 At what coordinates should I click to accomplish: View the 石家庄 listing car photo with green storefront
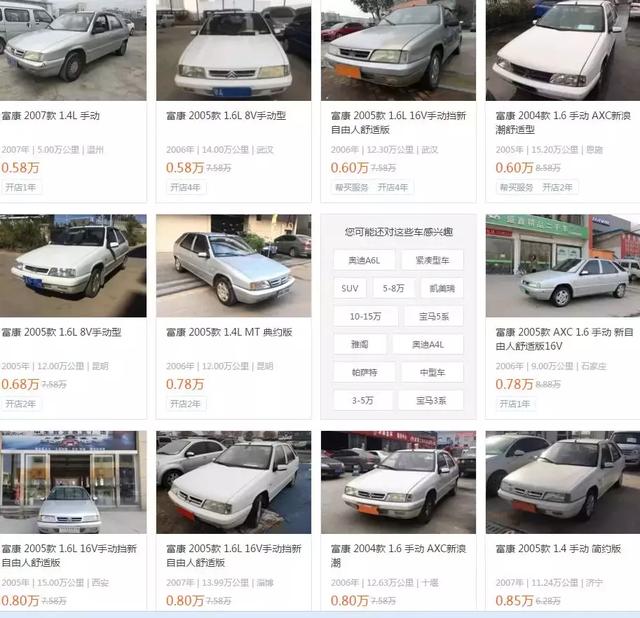point(563,266)
